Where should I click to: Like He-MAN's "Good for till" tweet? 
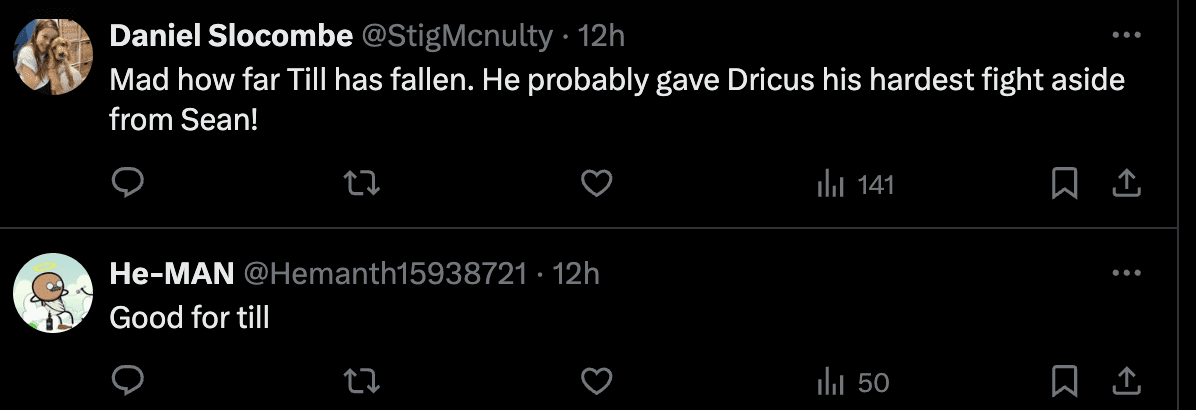coord(597,382)
